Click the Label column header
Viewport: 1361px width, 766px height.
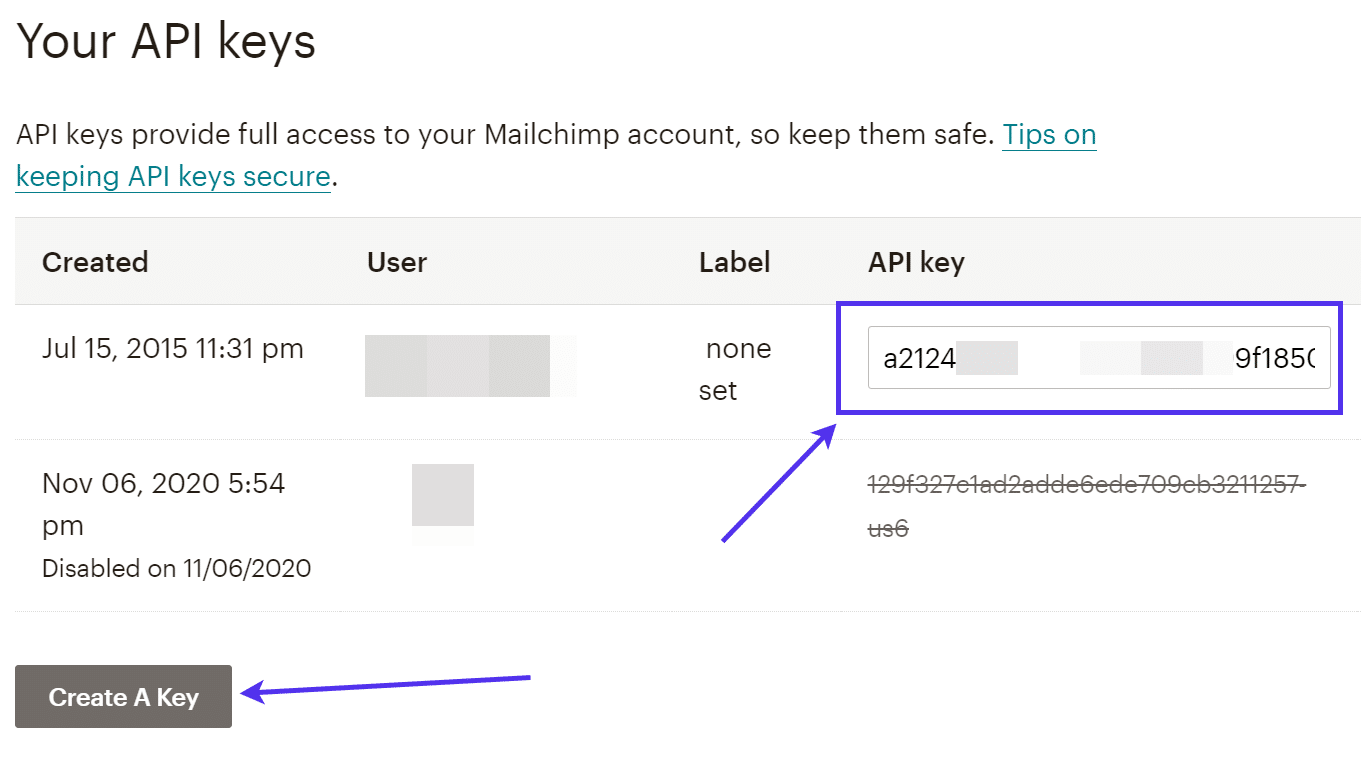734,262
